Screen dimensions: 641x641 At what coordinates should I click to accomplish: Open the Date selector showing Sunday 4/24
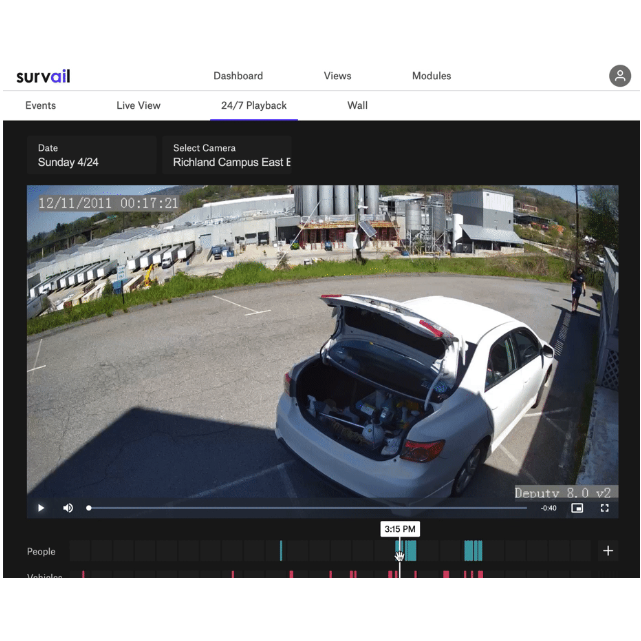point(91,155)
